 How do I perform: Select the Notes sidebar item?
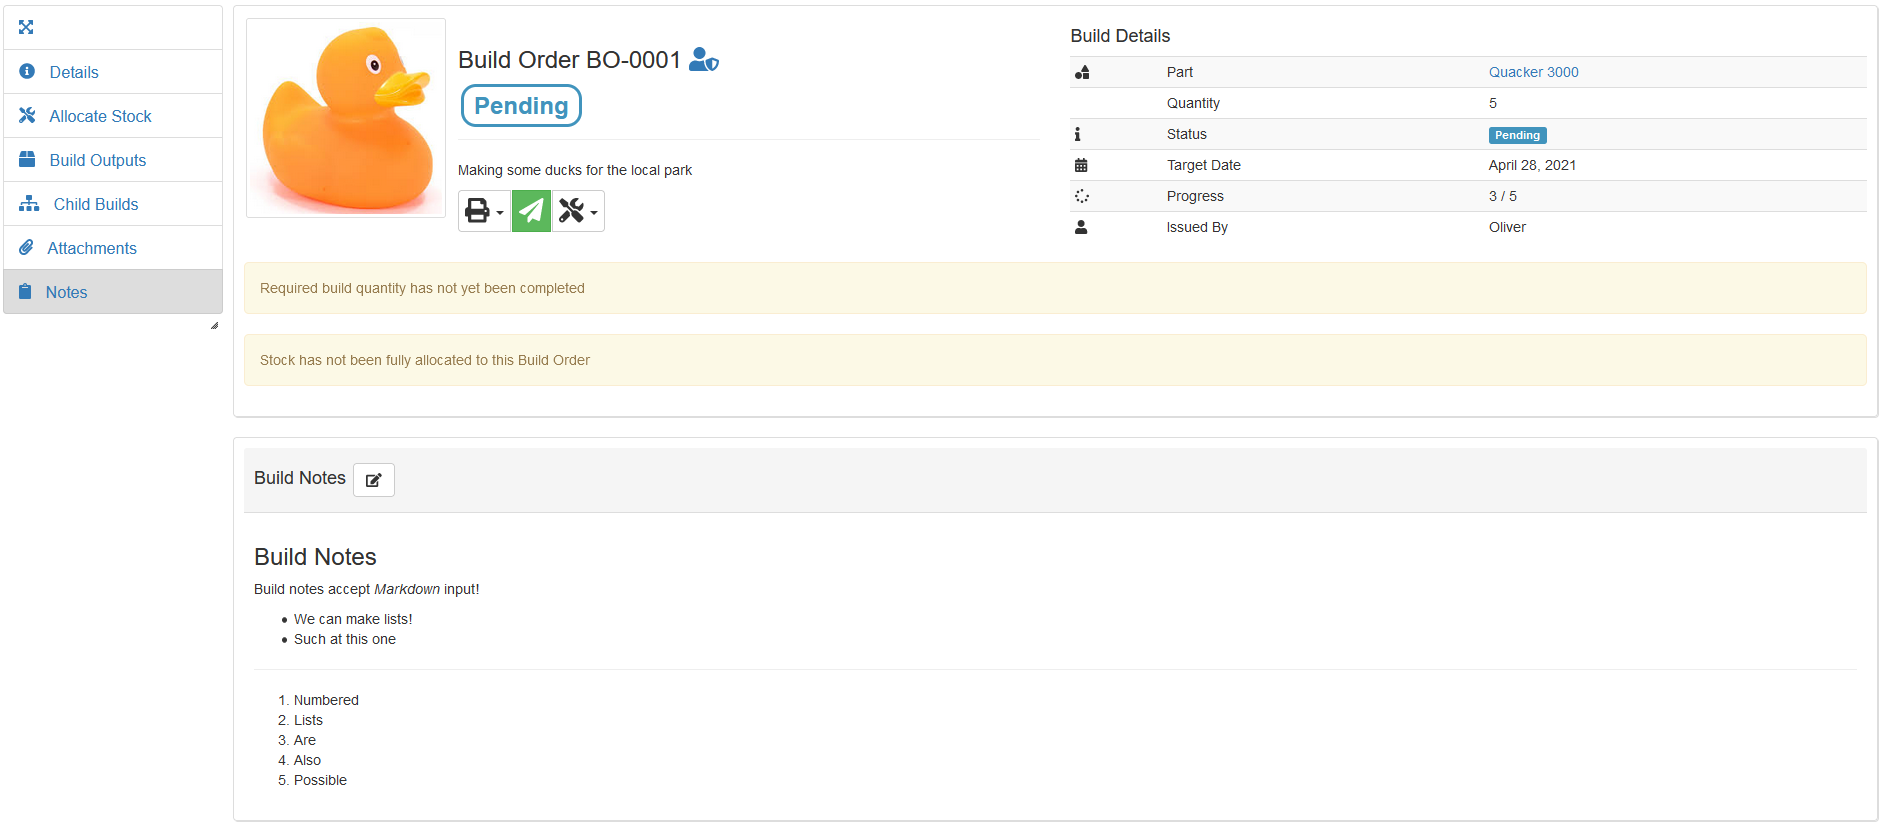(x=66, y=292)
